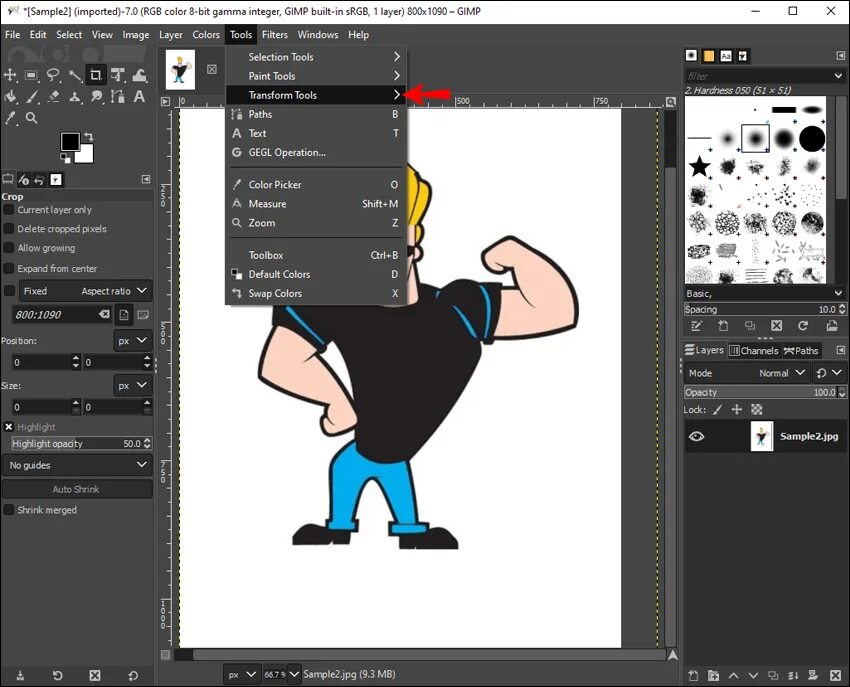Click the create new layer icon
Viewport: 850px width, 687px height.
(x=693, y=675)
